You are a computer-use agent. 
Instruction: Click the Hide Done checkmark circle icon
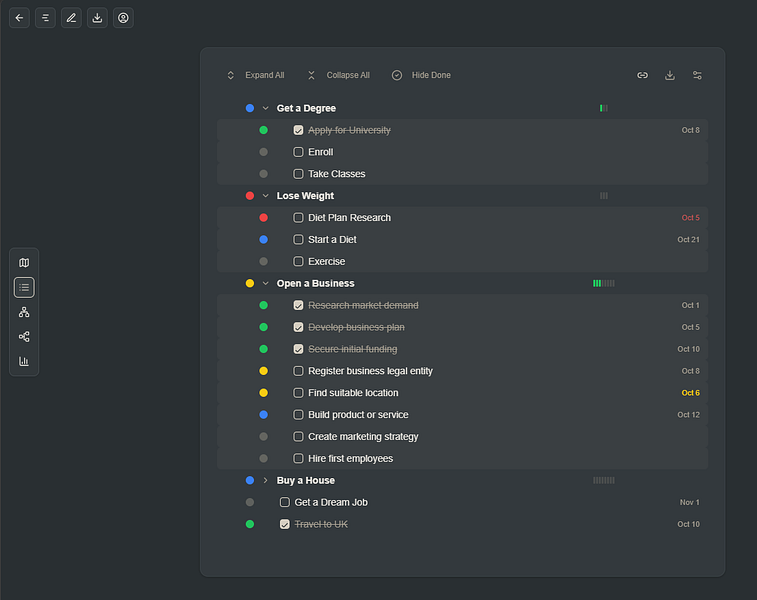pos(397,75)
